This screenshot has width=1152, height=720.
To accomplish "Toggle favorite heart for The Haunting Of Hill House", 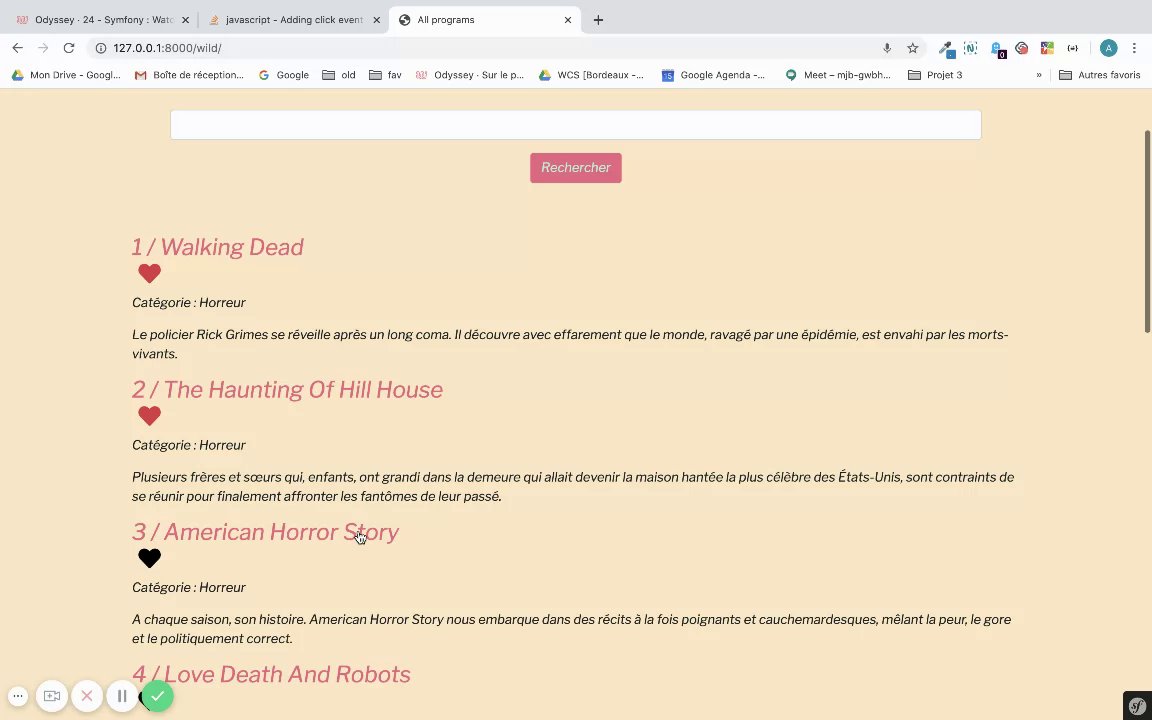I will 149,416.
